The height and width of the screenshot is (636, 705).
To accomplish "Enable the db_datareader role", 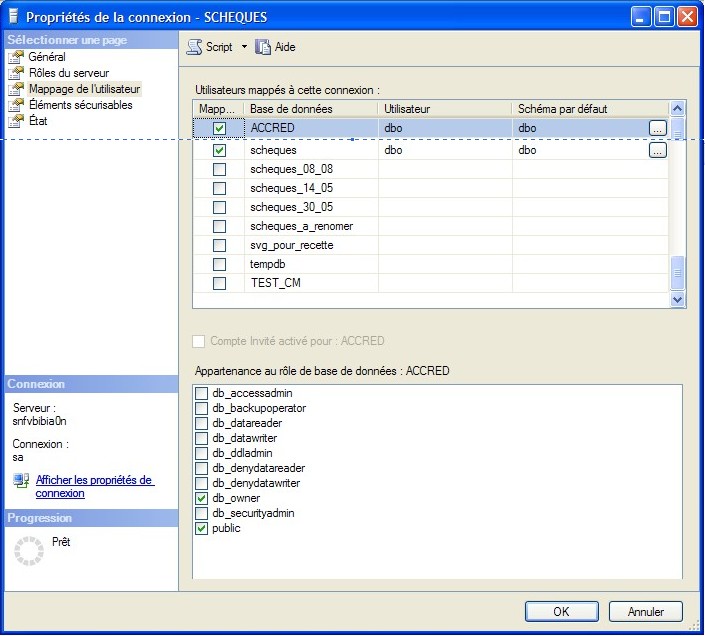I will click(202, 423).
